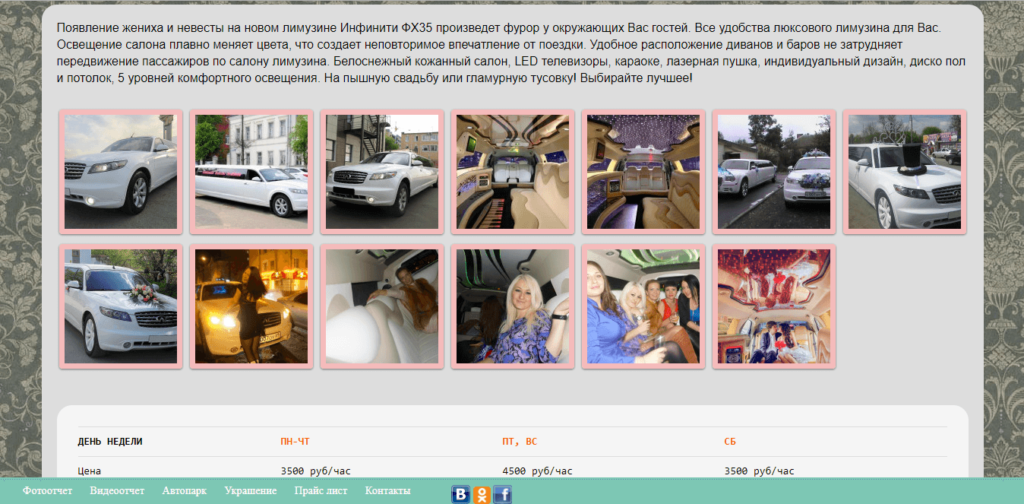Open photo of blonde woman in blue dress
Viewport: 1024px width, 504px height.
tap(513, 306)
